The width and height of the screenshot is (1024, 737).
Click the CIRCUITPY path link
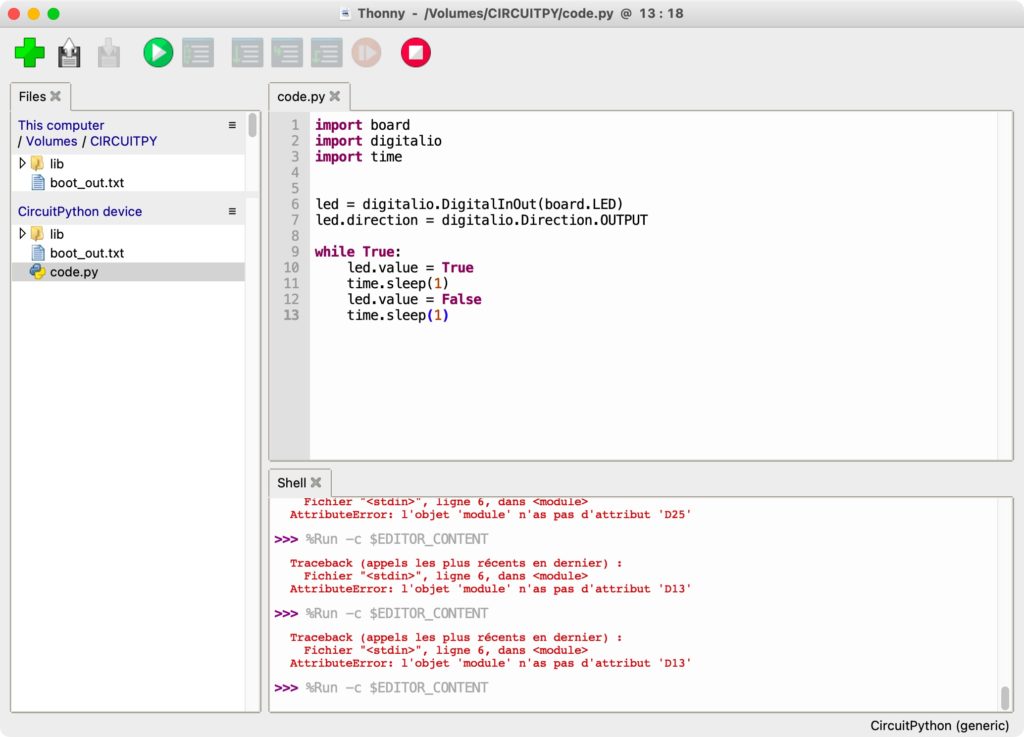[x=123, y=141]
